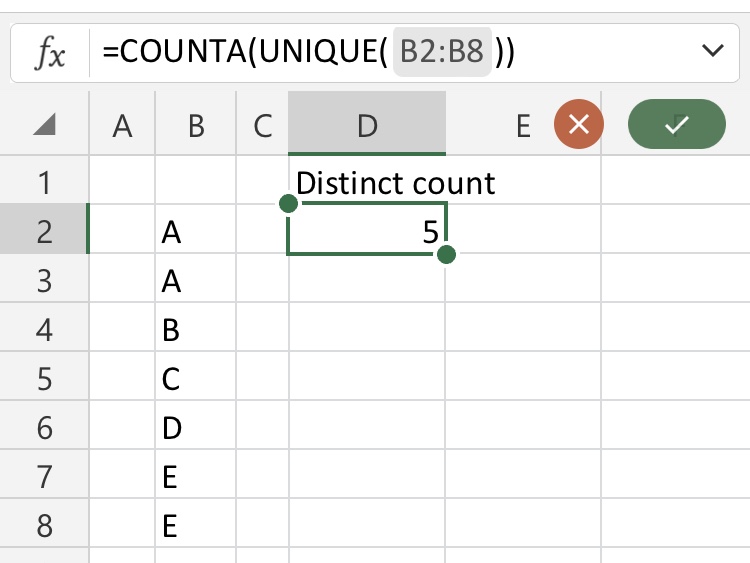
Task: Select row 1 header
Action: (x=43, y=183)
